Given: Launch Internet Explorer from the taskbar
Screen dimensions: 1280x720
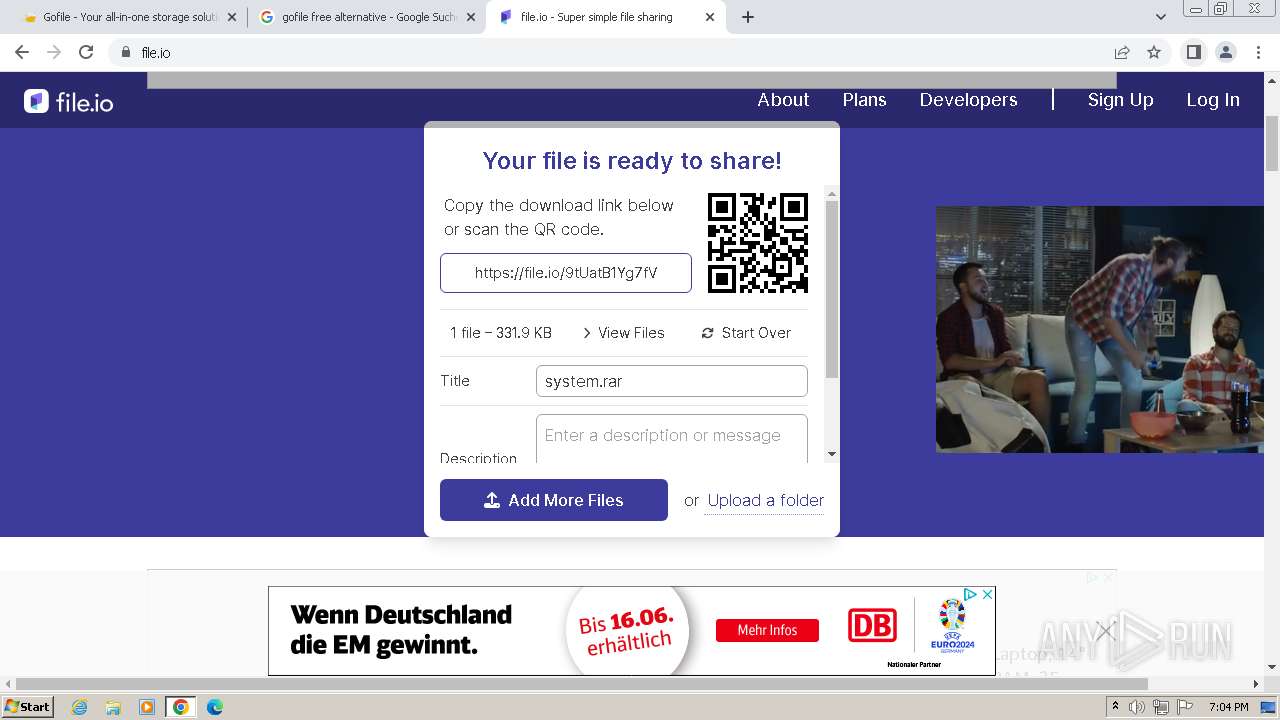Looking at the screenshot, I should click(x=80, y=707).
